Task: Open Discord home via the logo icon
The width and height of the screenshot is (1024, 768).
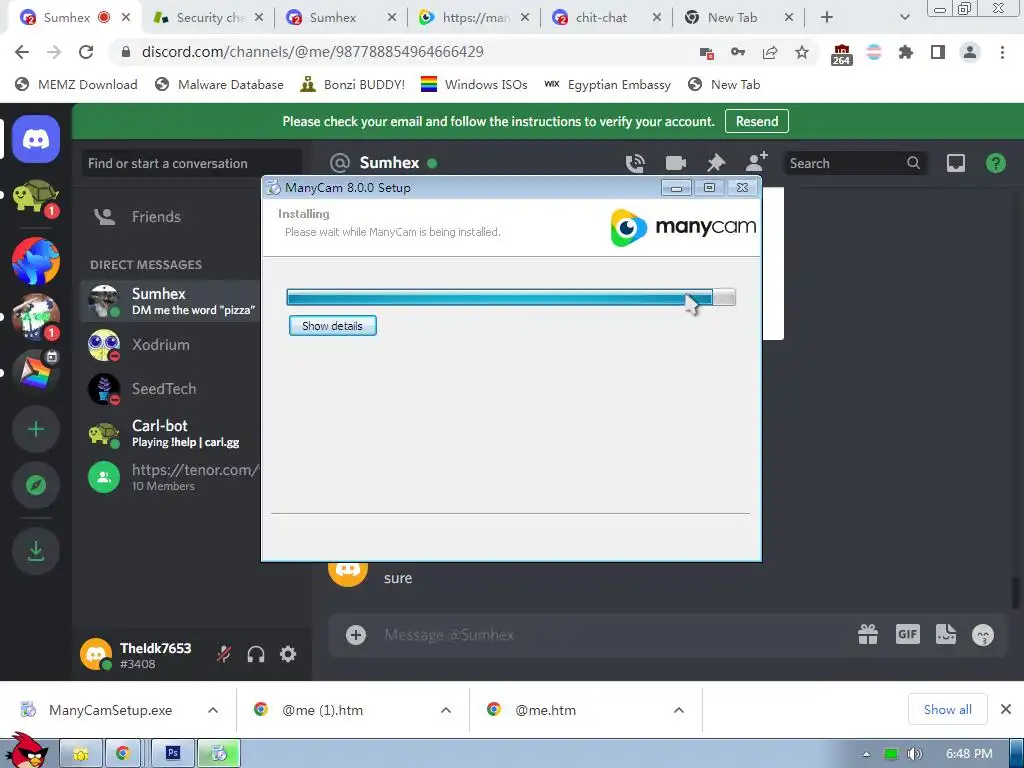Action: point(36,138)
